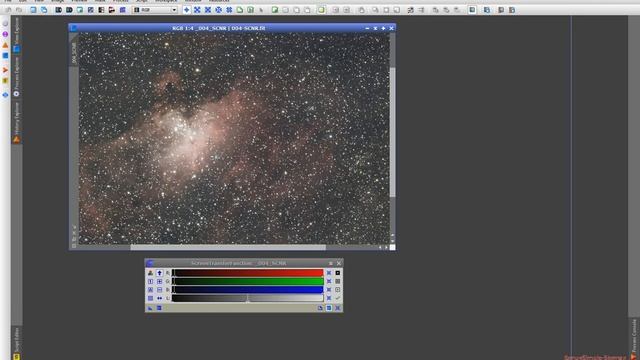Toggle black point readout in ScreenTransferFunction

pos(338,273)
